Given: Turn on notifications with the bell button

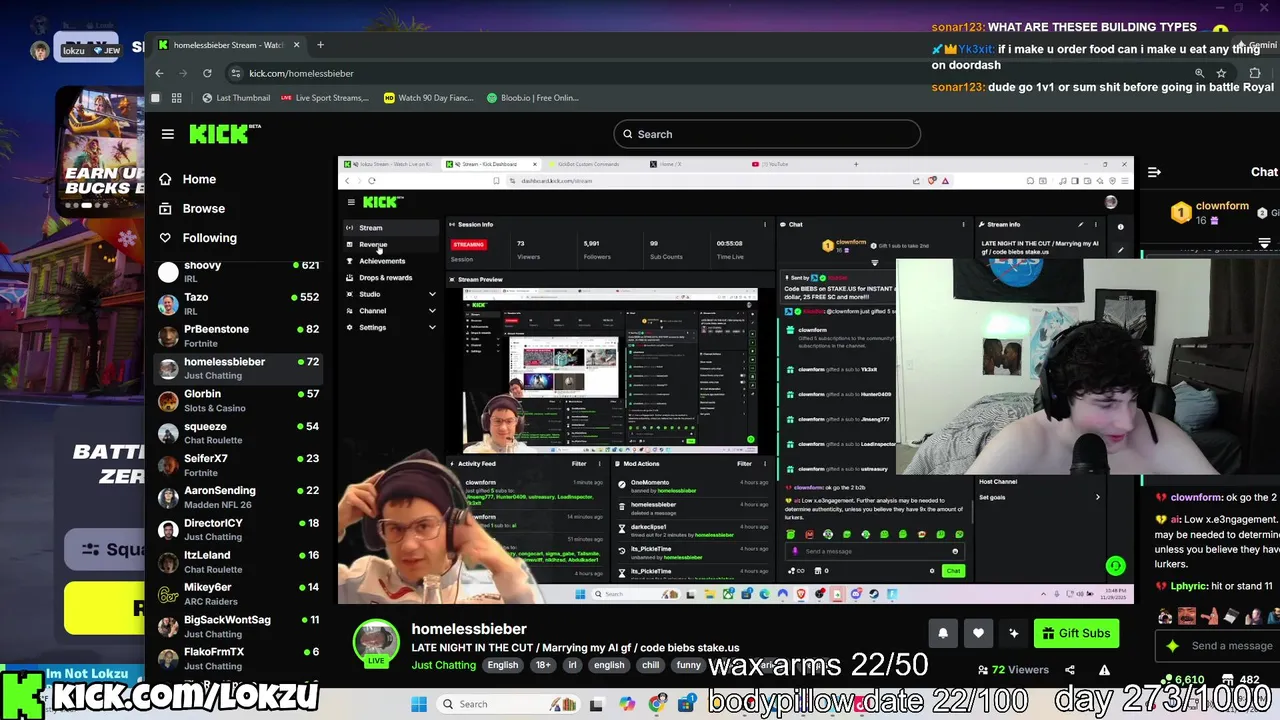Looking at the screenshot, I should pyautogui.click(x=942, y=633).
